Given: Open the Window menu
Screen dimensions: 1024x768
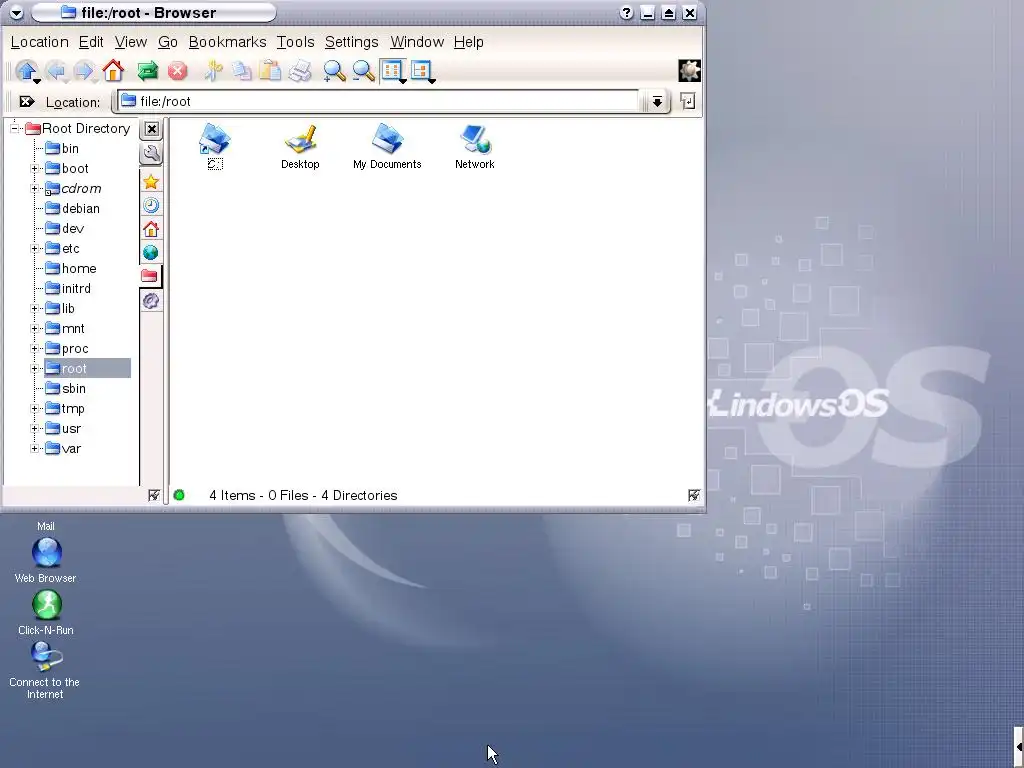Looking at the screenshot, I should pyautogui.click(x=417, y=42).
